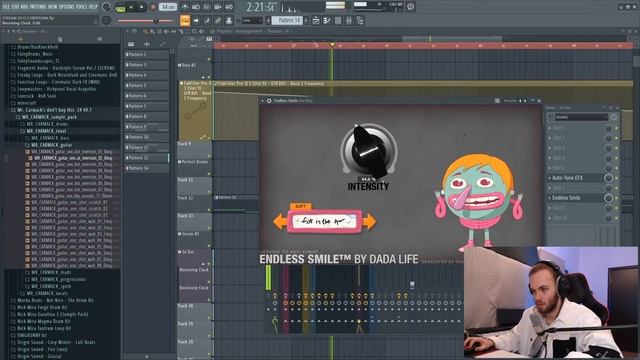Select the previous preset arrow in the plugin title bar
This screenshot has height=360, width=640.
(520, 100)
